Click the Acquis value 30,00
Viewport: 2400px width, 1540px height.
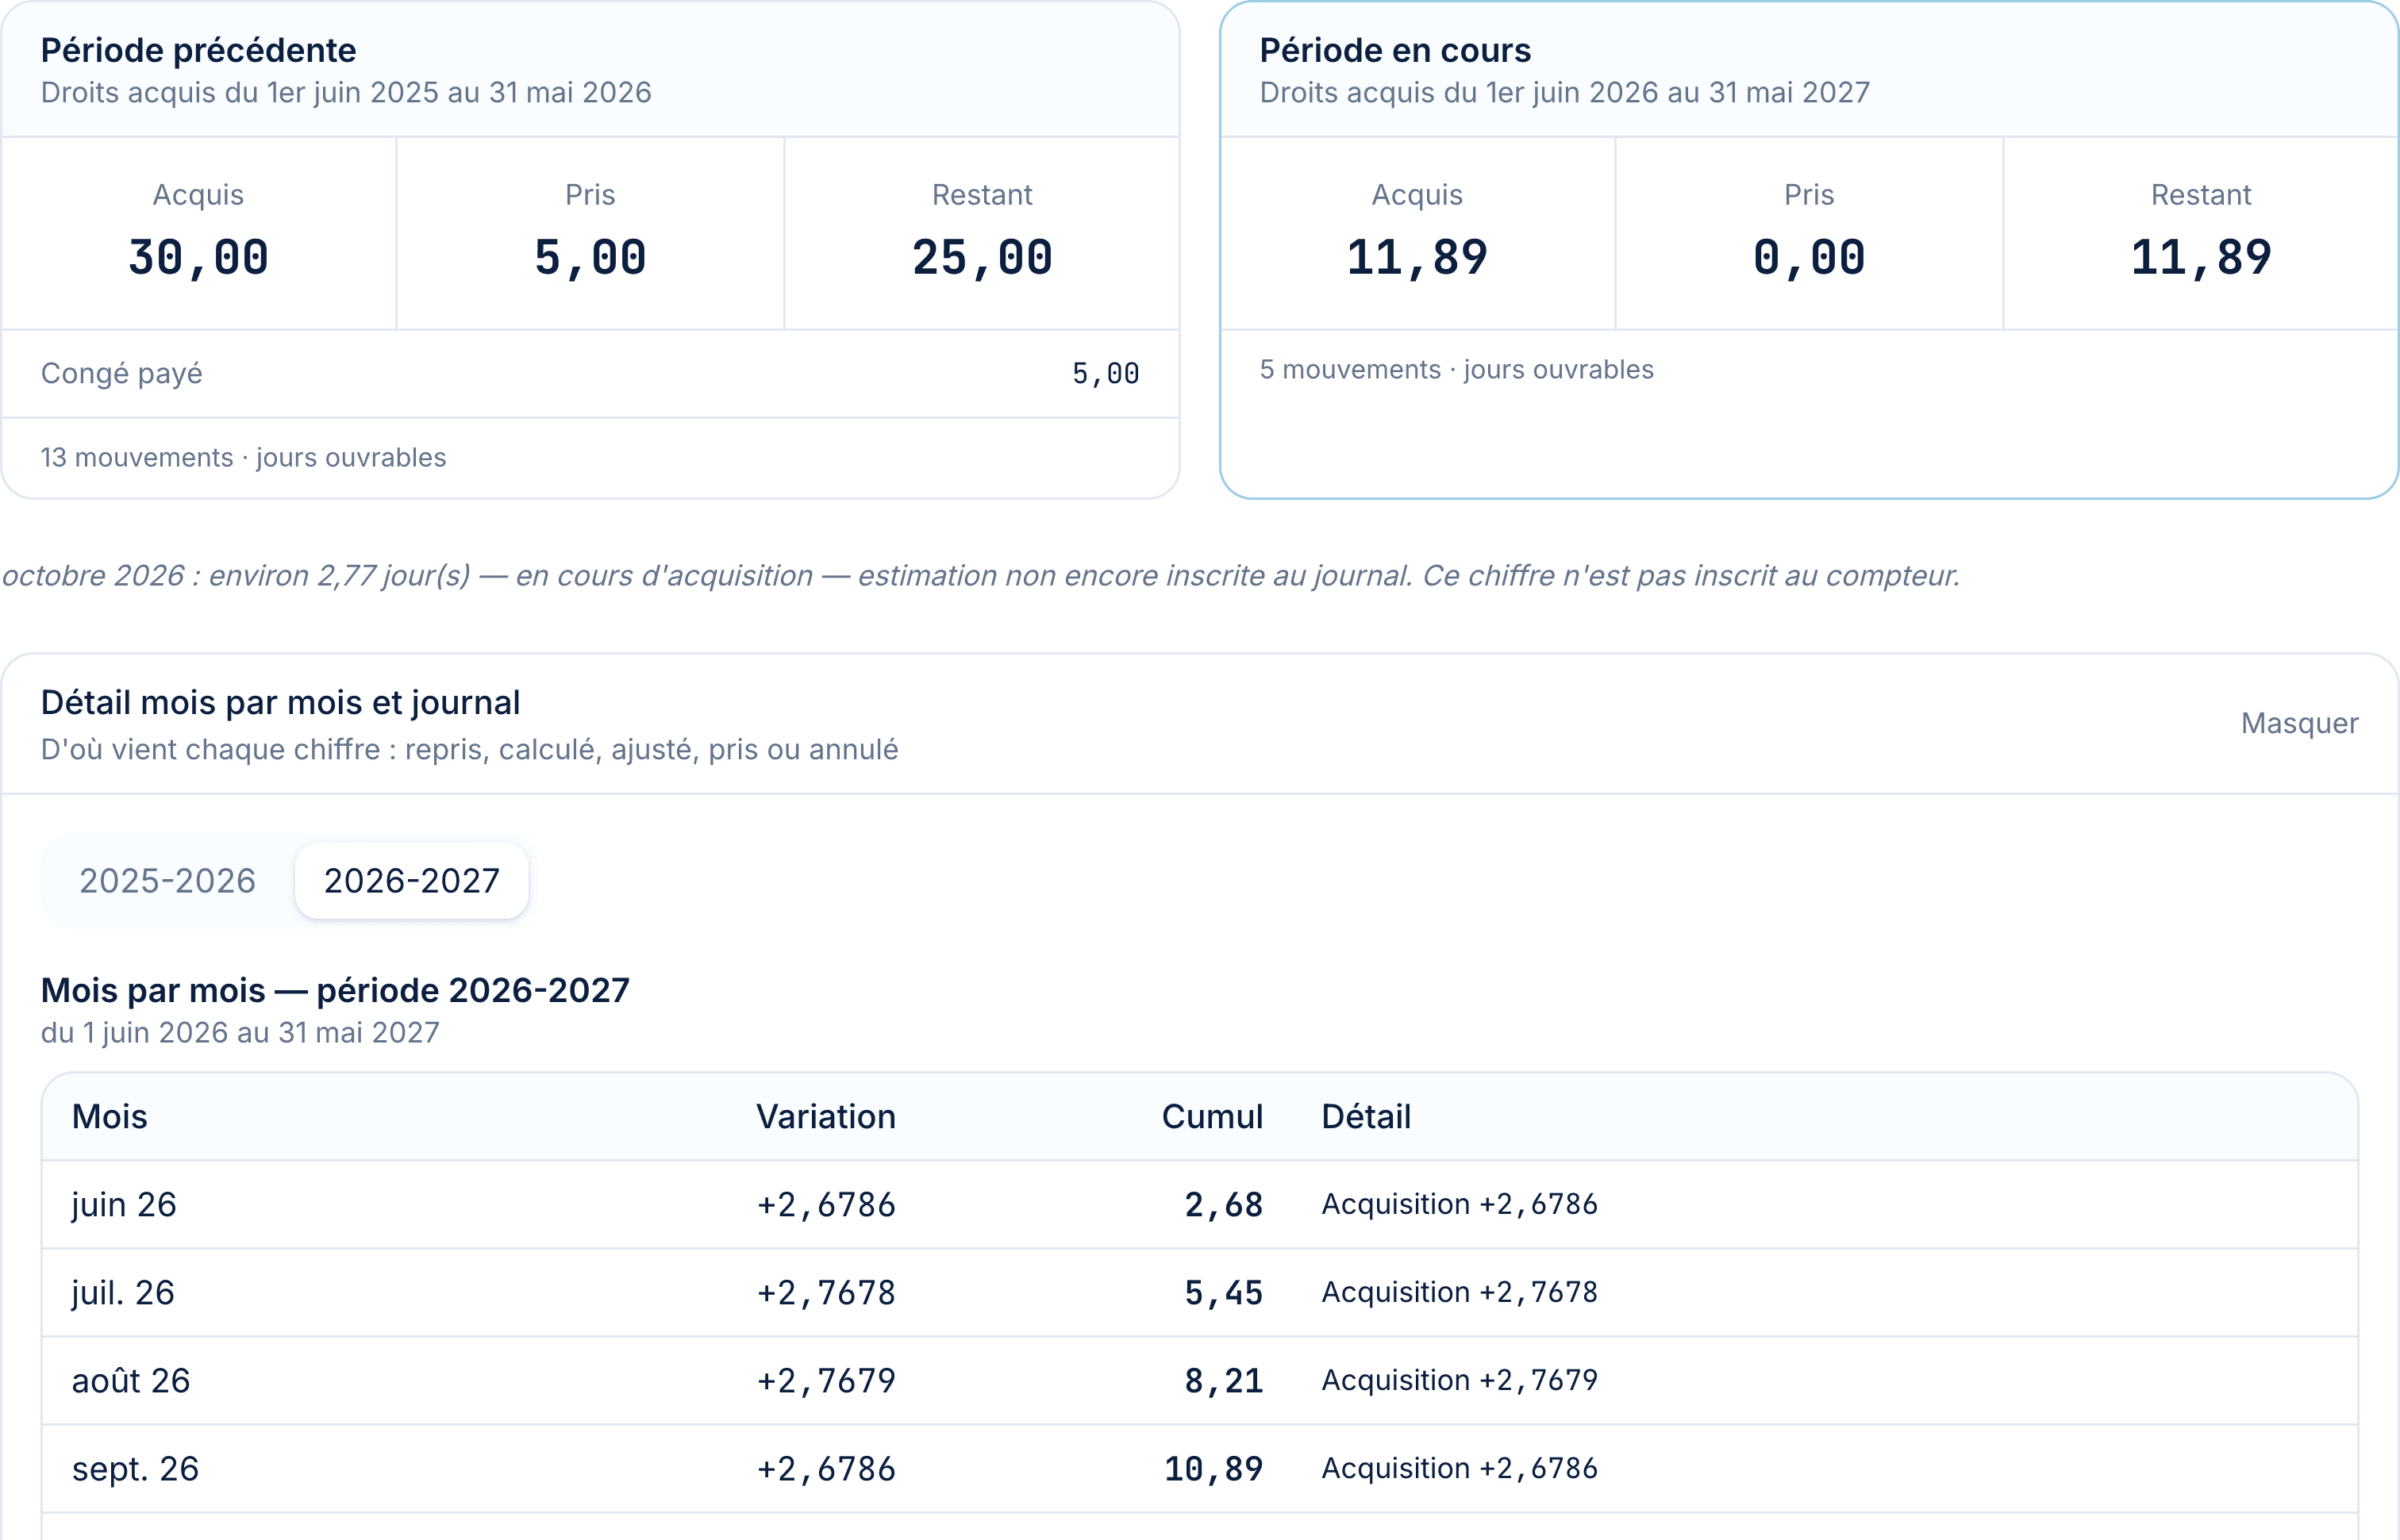(x=198, y=258)
